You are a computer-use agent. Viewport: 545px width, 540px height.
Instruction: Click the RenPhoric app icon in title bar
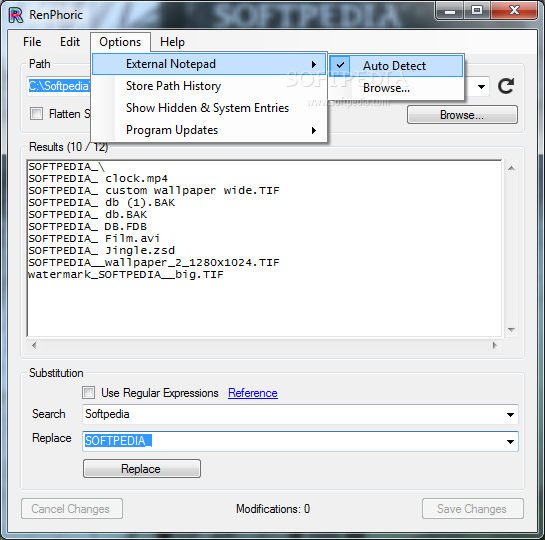(x=16, y=15)
